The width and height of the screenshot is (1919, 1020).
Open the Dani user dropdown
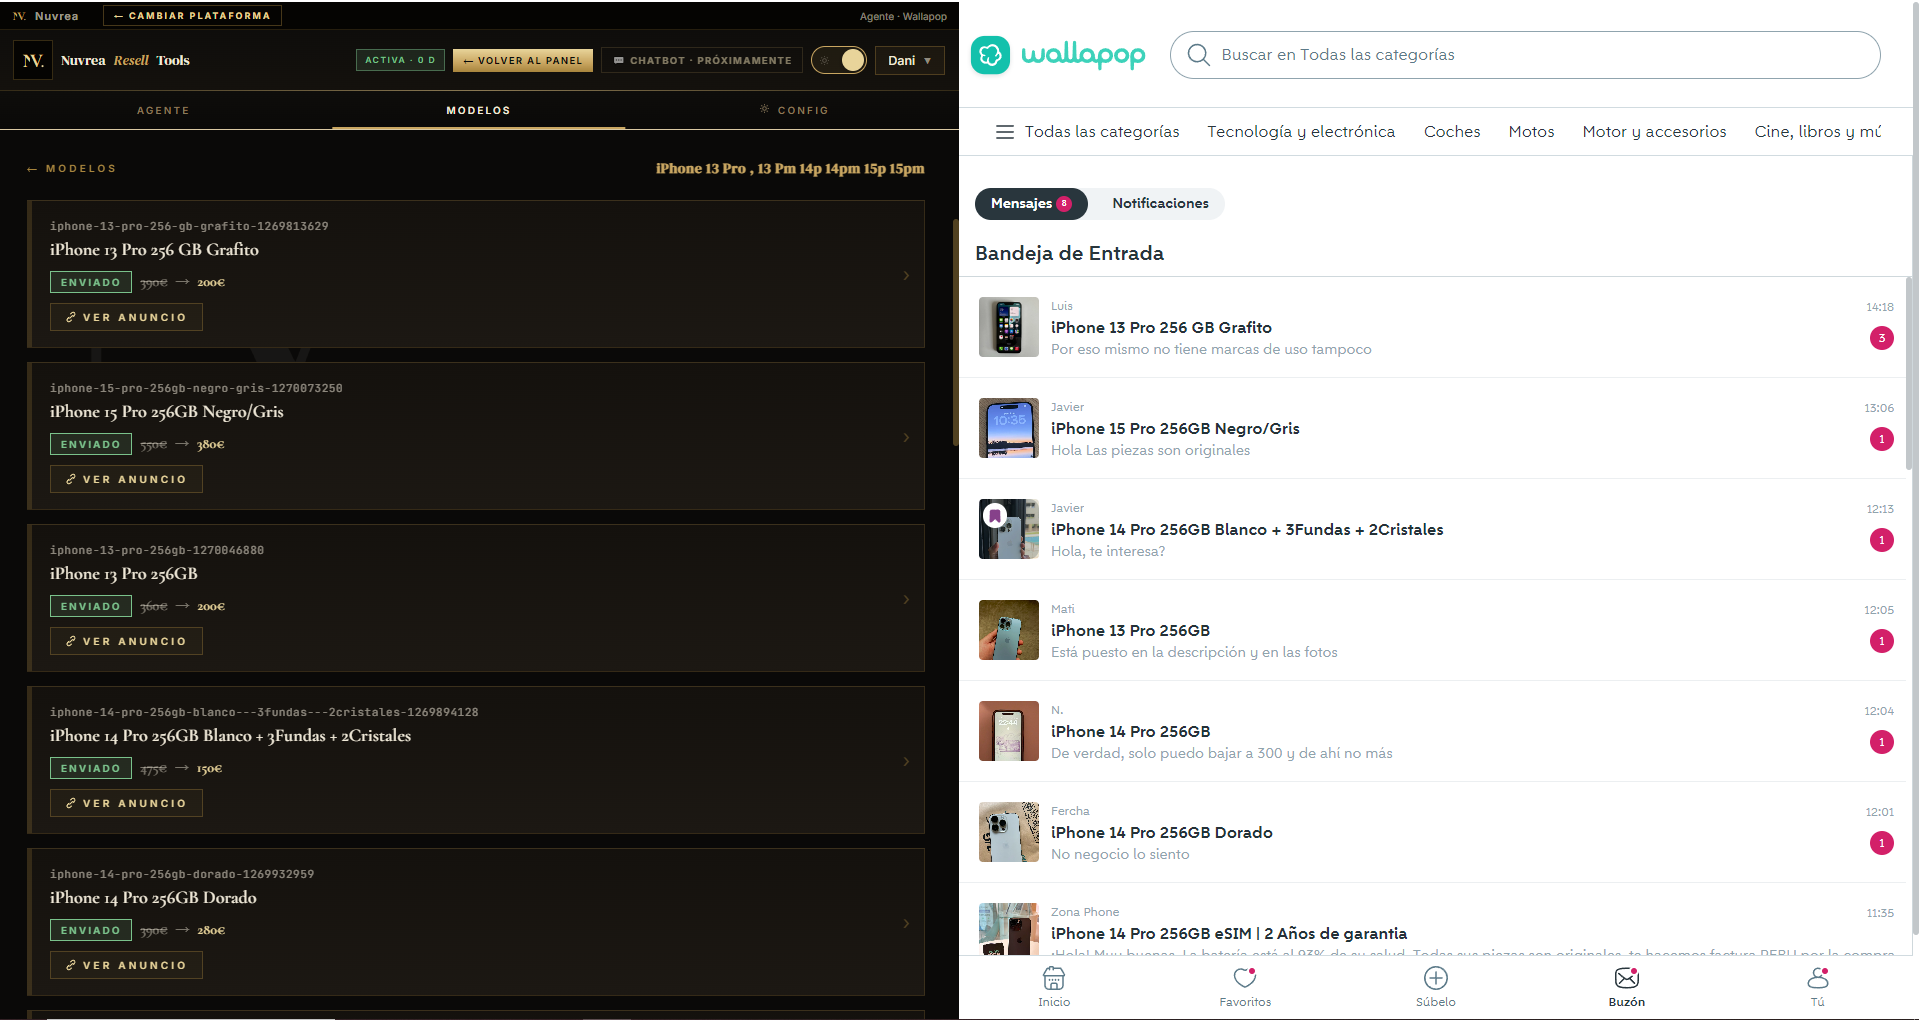tap(910, 60)
